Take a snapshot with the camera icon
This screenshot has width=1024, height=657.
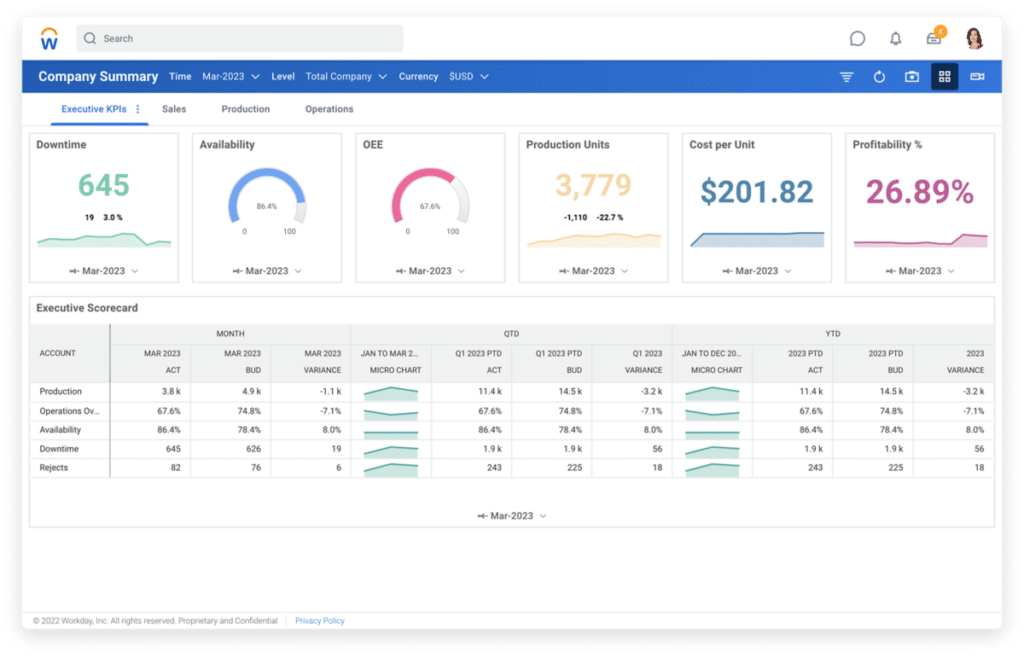912,77
